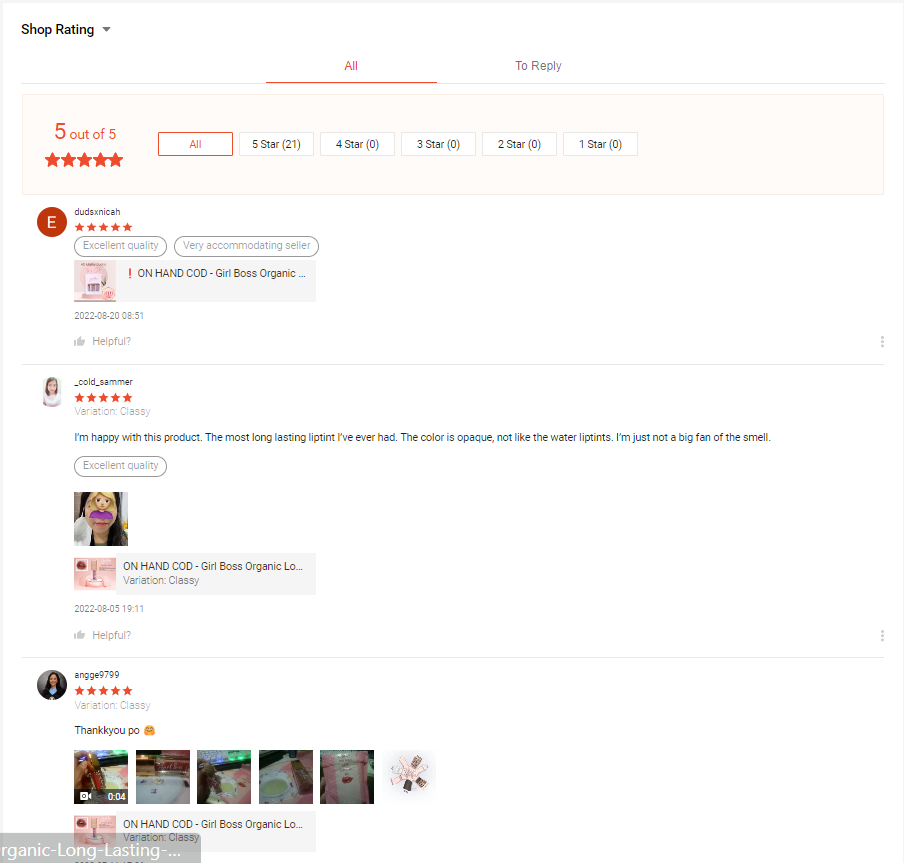This screenshot has width=904, height=863.
Task: Click Variation: Classy under angge9799's stars
Action: [x=112, y=705]
